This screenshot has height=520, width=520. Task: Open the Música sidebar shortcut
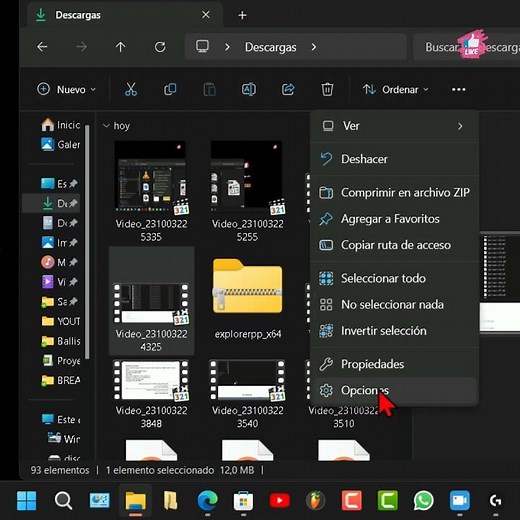pos(59,262)
